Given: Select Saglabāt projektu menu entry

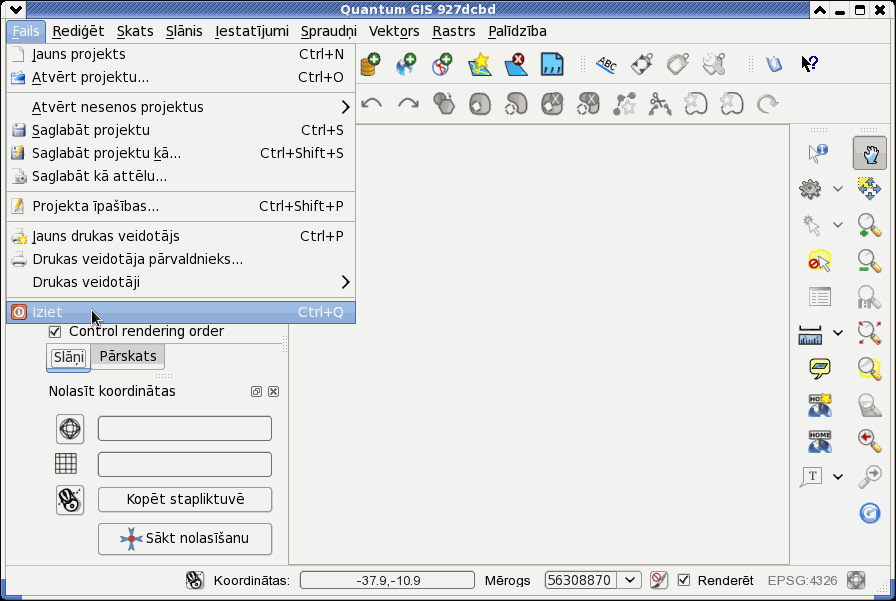Looking at the screenshot, I should [x=181, y=130].
